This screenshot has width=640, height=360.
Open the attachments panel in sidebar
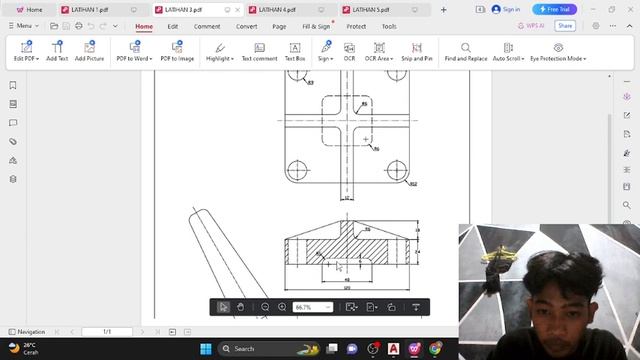pos(13,142)
